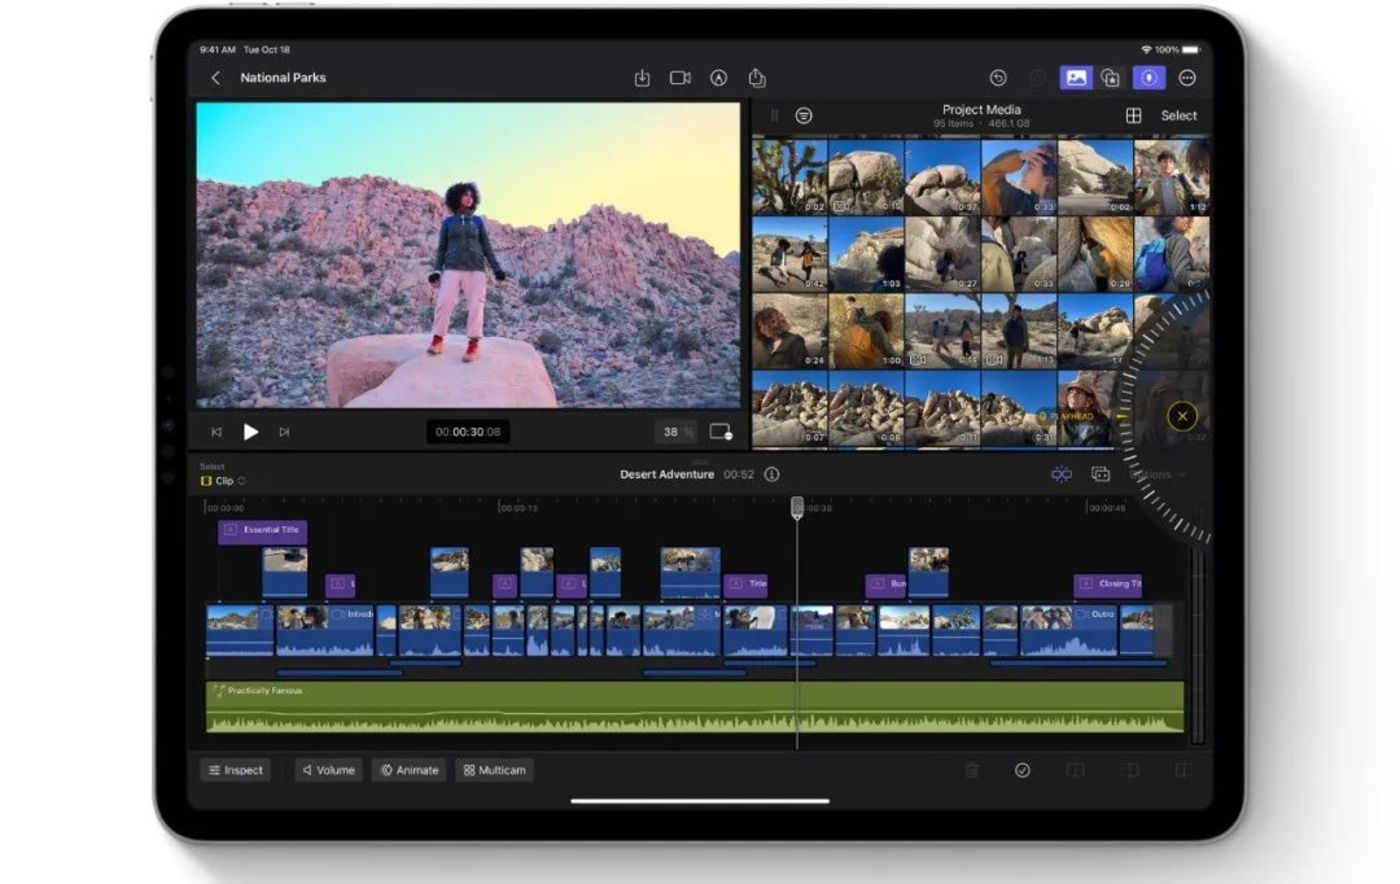Click the undo icon

pos(997,78)
